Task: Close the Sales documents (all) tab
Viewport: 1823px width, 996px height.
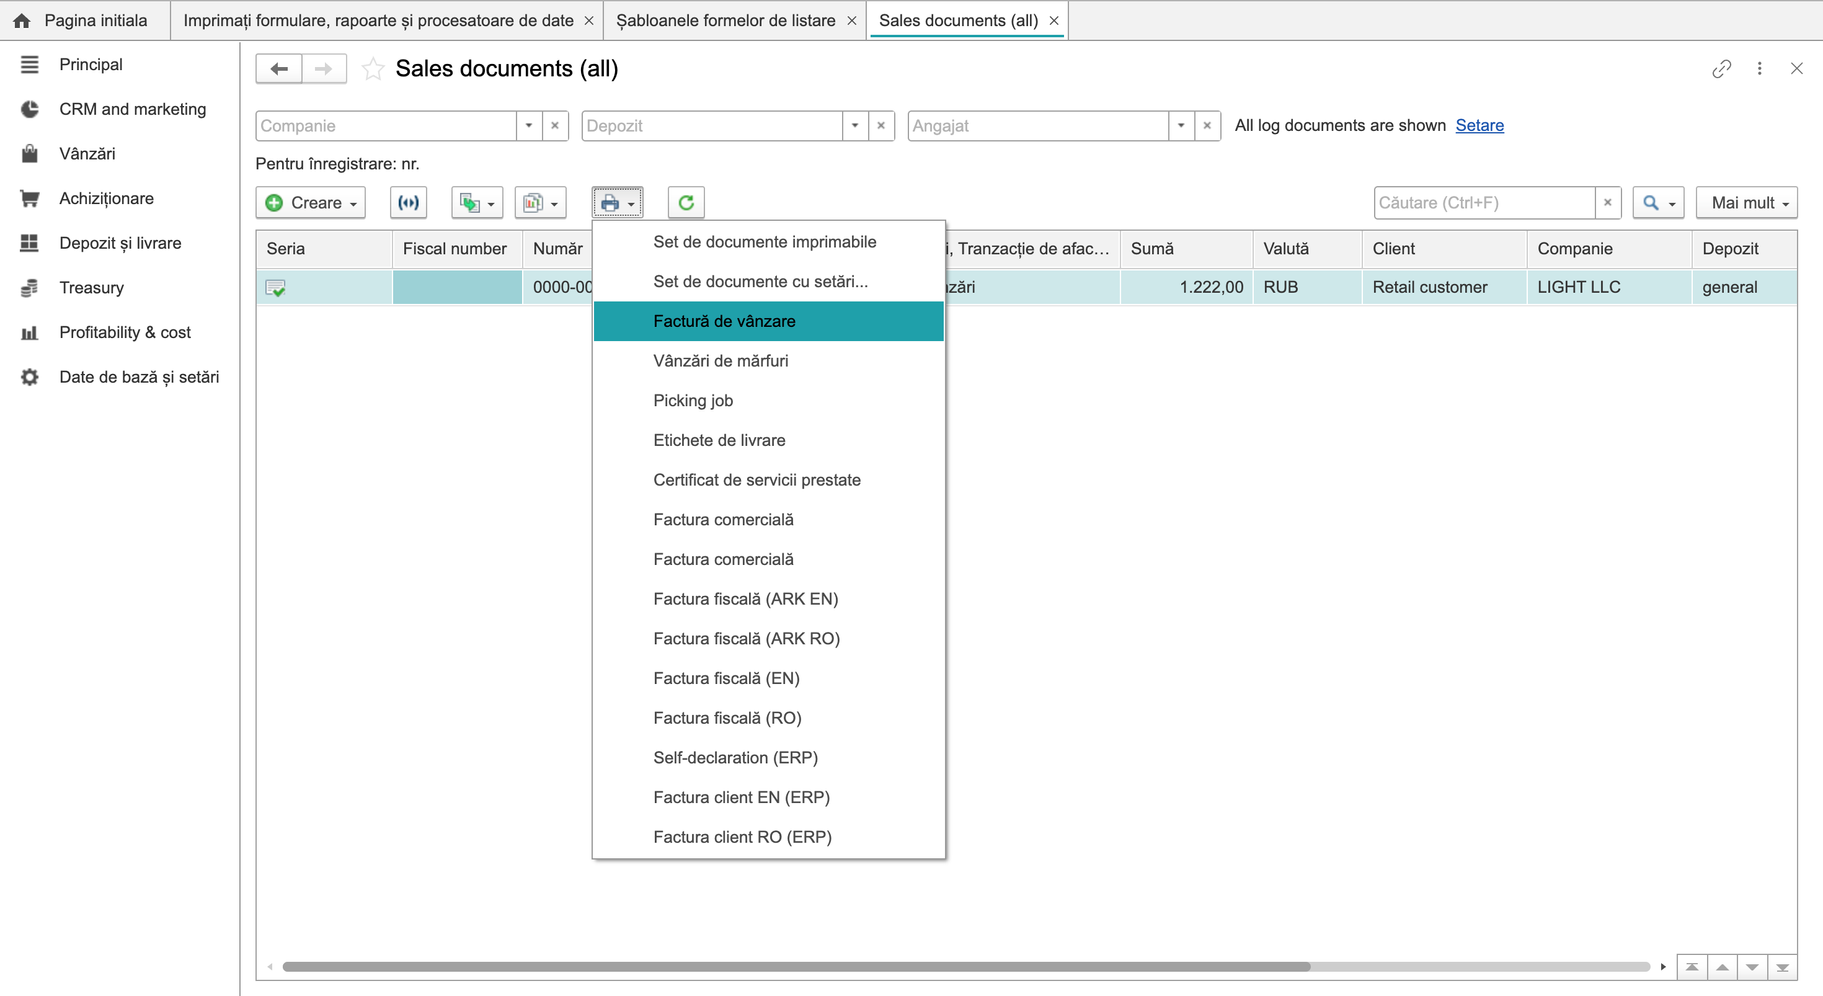Action: 1054,20
